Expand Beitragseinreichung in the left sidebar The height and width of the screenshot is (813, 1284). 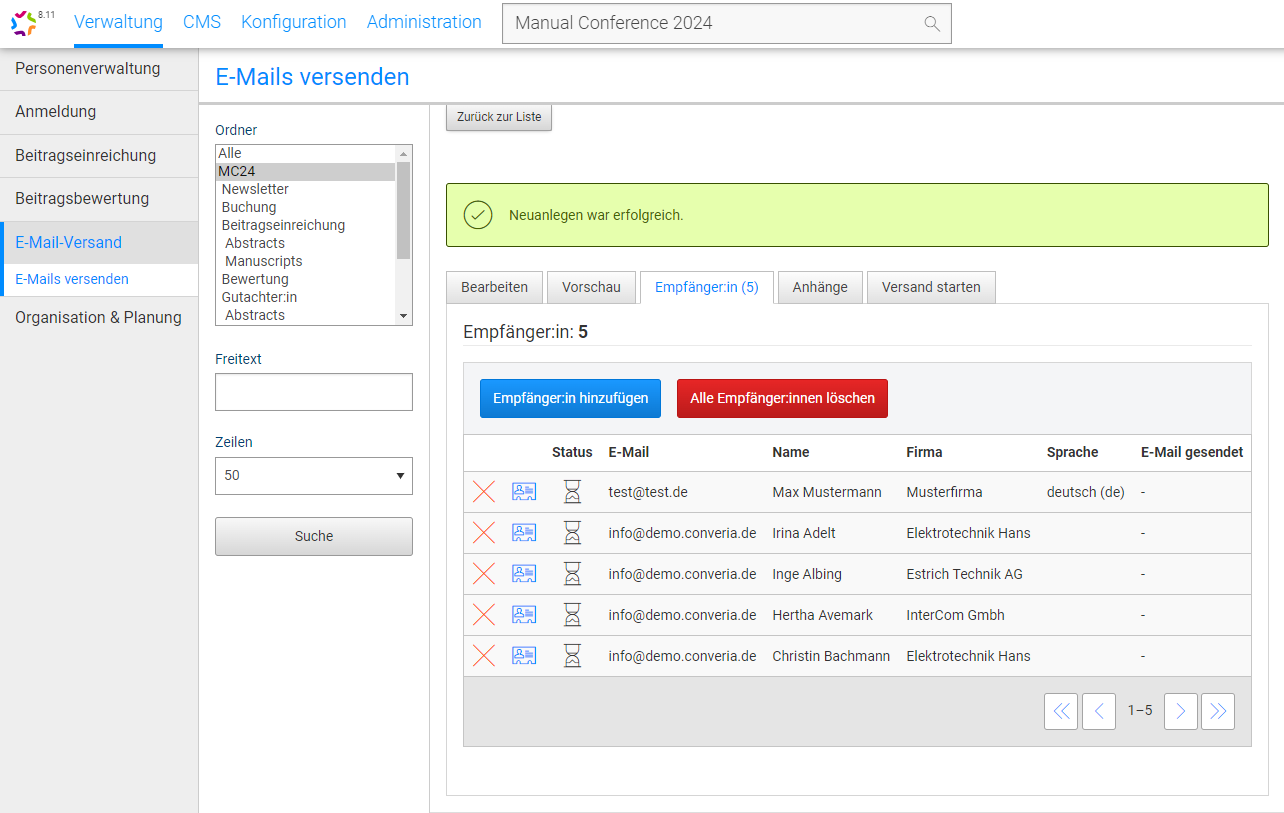click(x=86, y=155)
